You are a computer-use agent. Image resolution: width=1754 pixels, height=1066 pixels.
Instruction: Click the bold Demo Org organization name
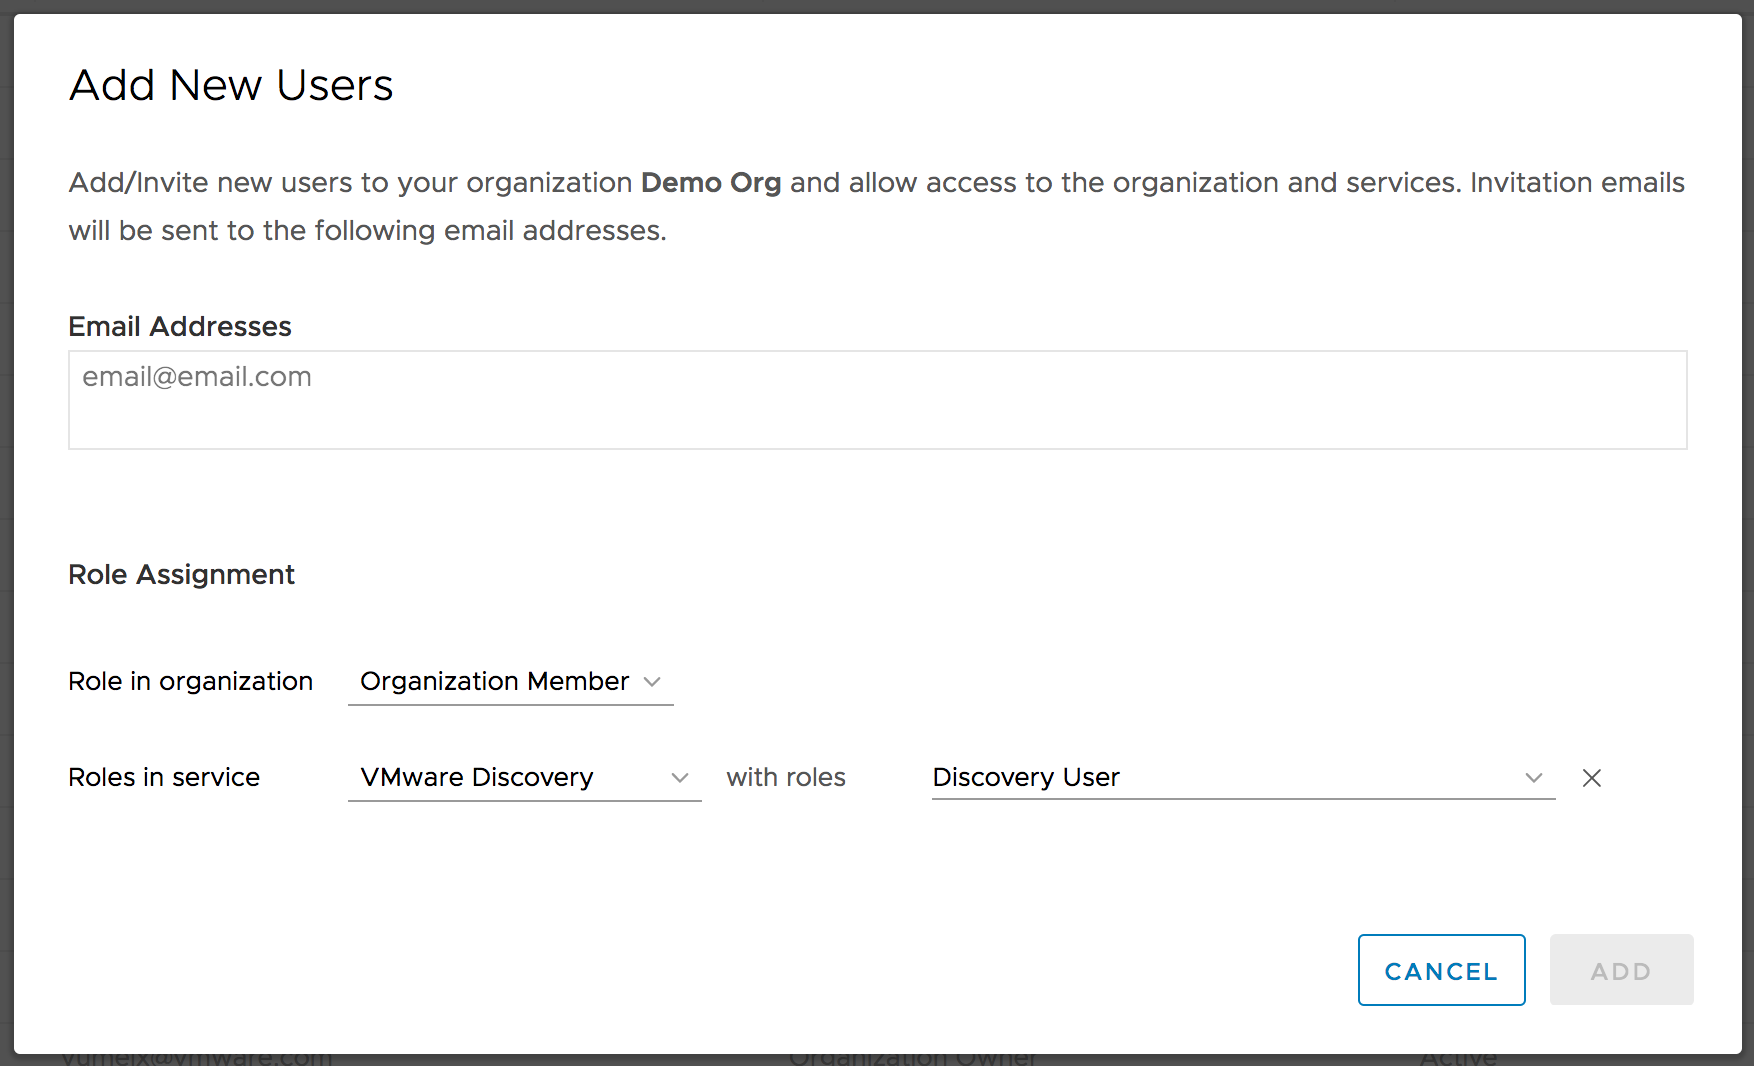coord(710,183)
